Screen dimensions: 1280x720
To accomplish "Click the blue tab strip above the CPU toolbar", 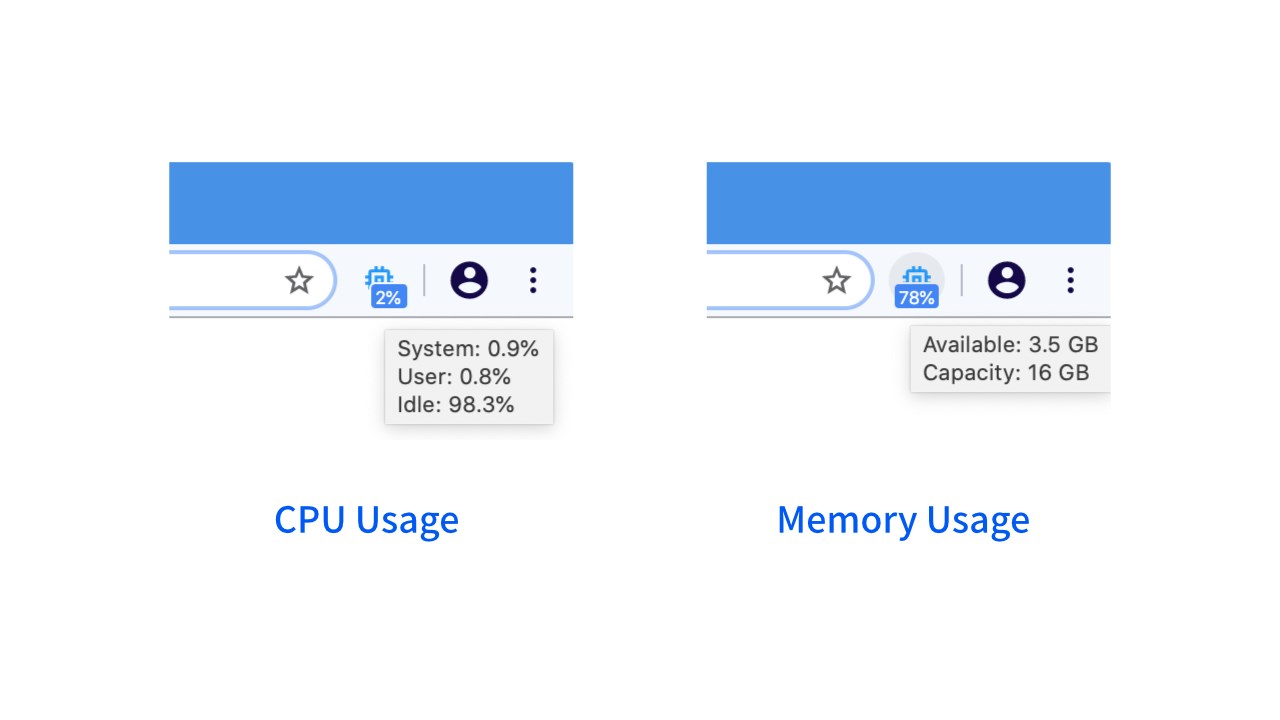I will [x=370, y=203].
